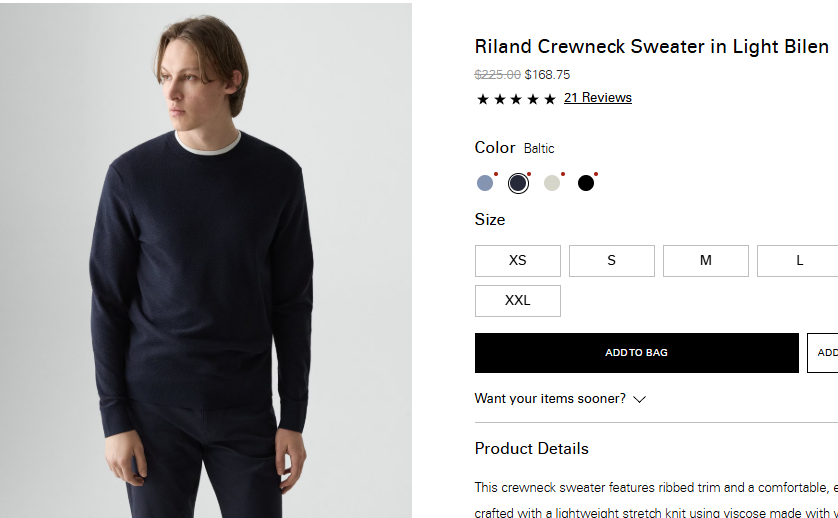The height and width of the screenshot is (518, 838).
Task: Switch to the black color swatch
Action: [586, 183]
